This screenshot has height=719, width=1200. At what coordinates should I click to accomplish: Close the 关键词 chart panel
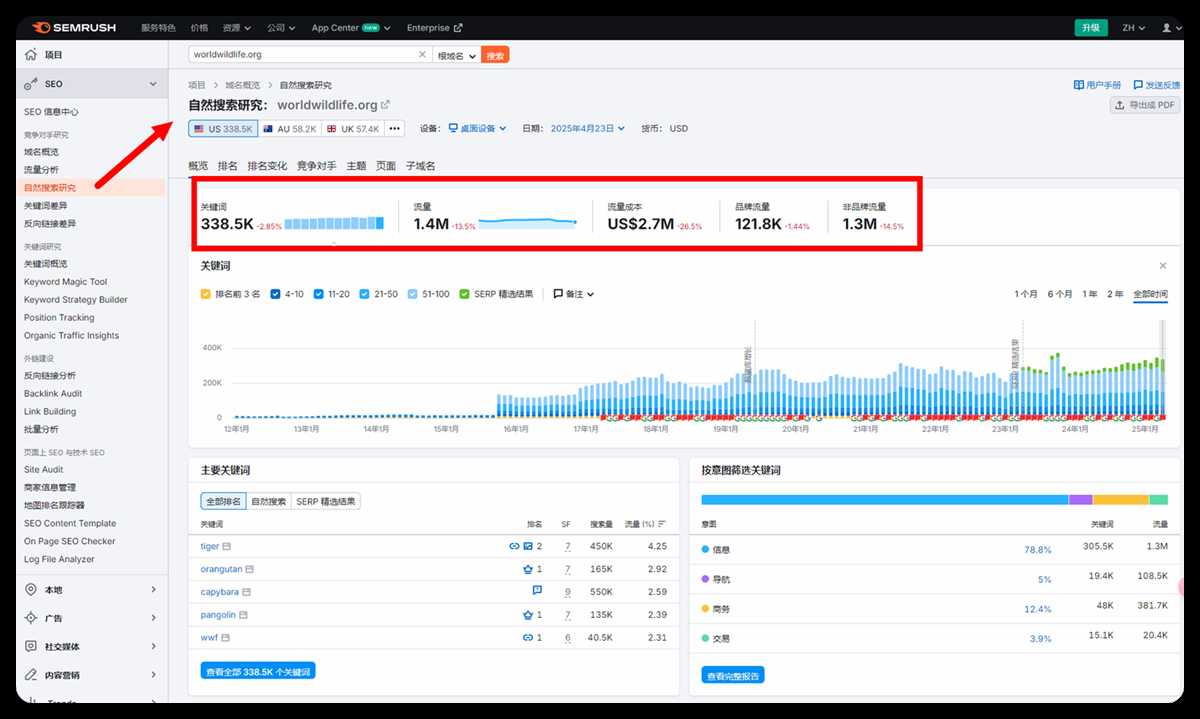click(x=1163, y=266)
